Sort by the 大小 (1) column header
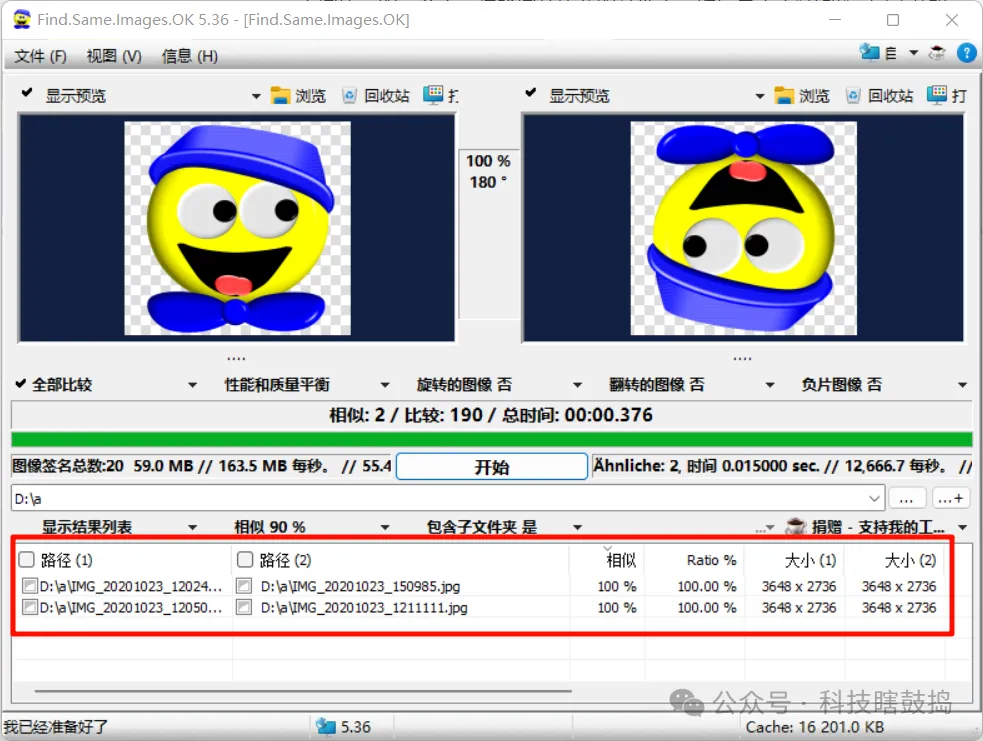 (x=810, y=560)
